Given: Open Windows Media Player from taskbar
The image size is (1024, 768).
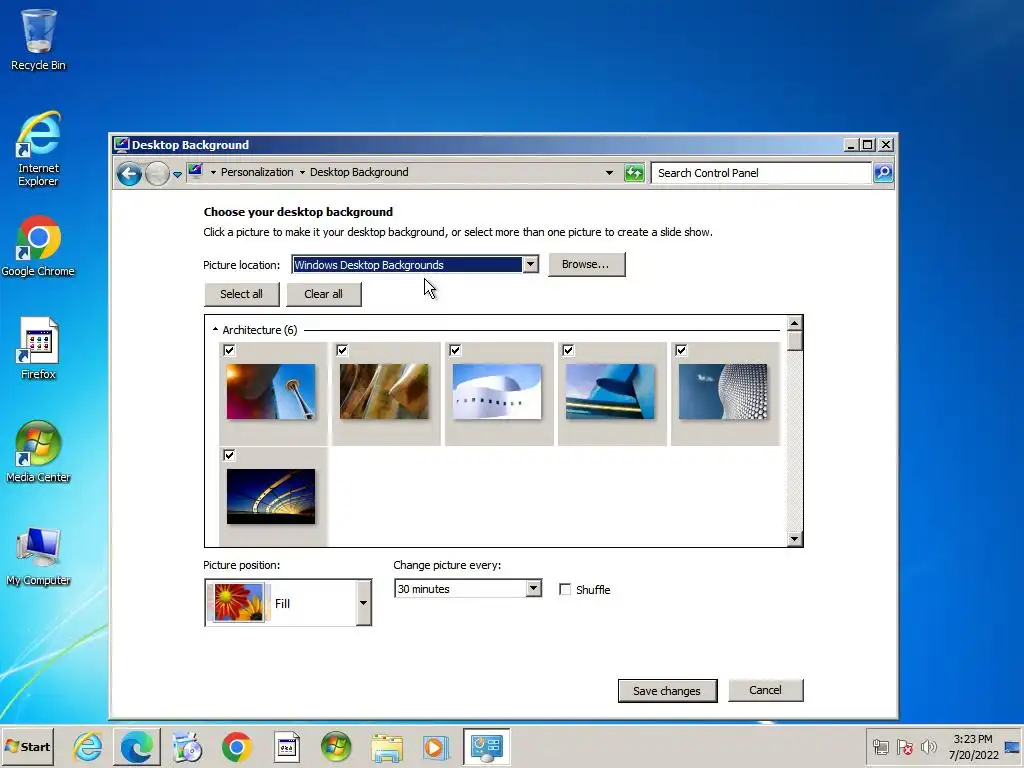Looking at the screenshot, I should pos(436,747).
